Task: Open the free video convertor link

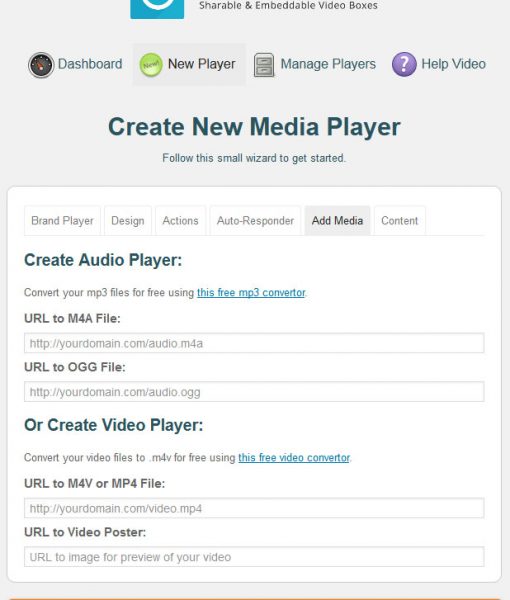Action: point(294,458)
